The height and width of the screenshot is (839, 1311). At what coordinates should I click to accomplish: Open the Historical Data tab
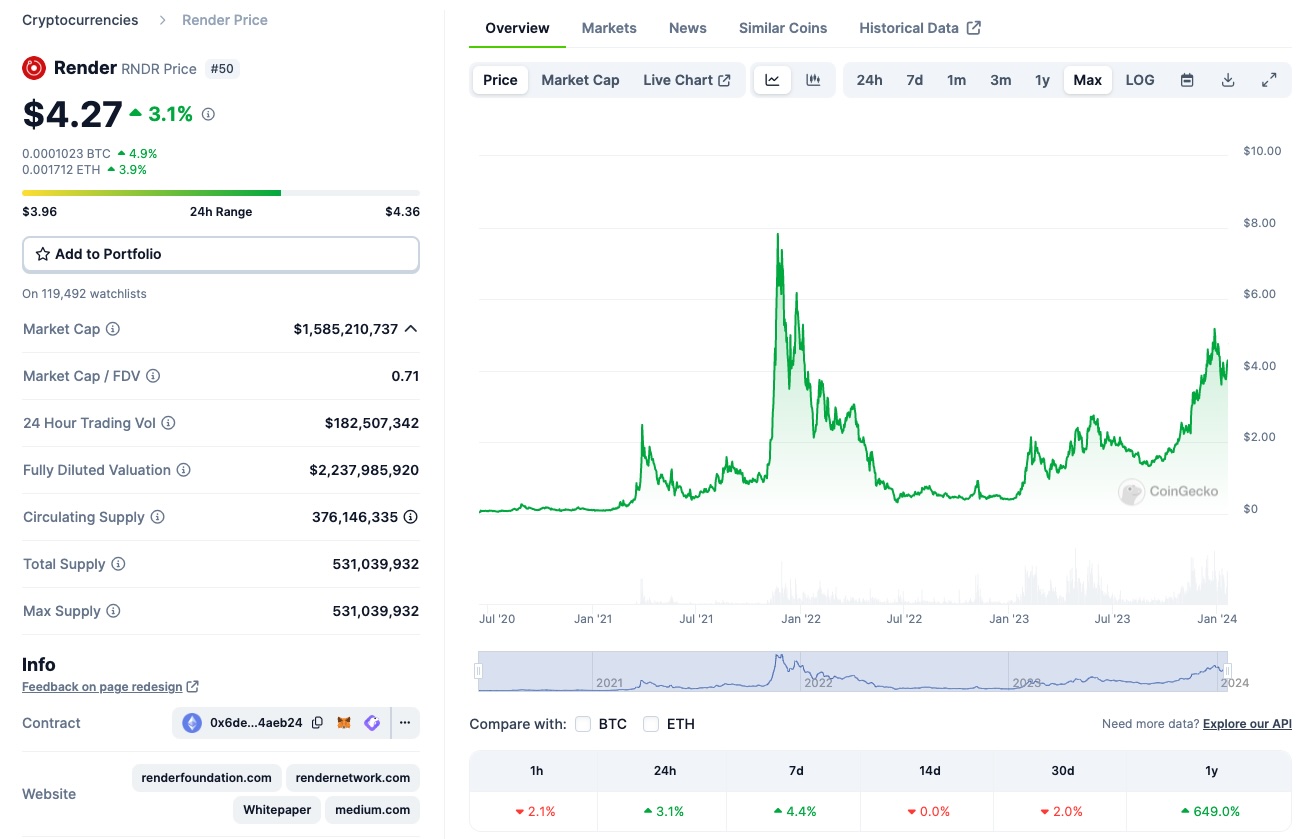click(920, 28)
